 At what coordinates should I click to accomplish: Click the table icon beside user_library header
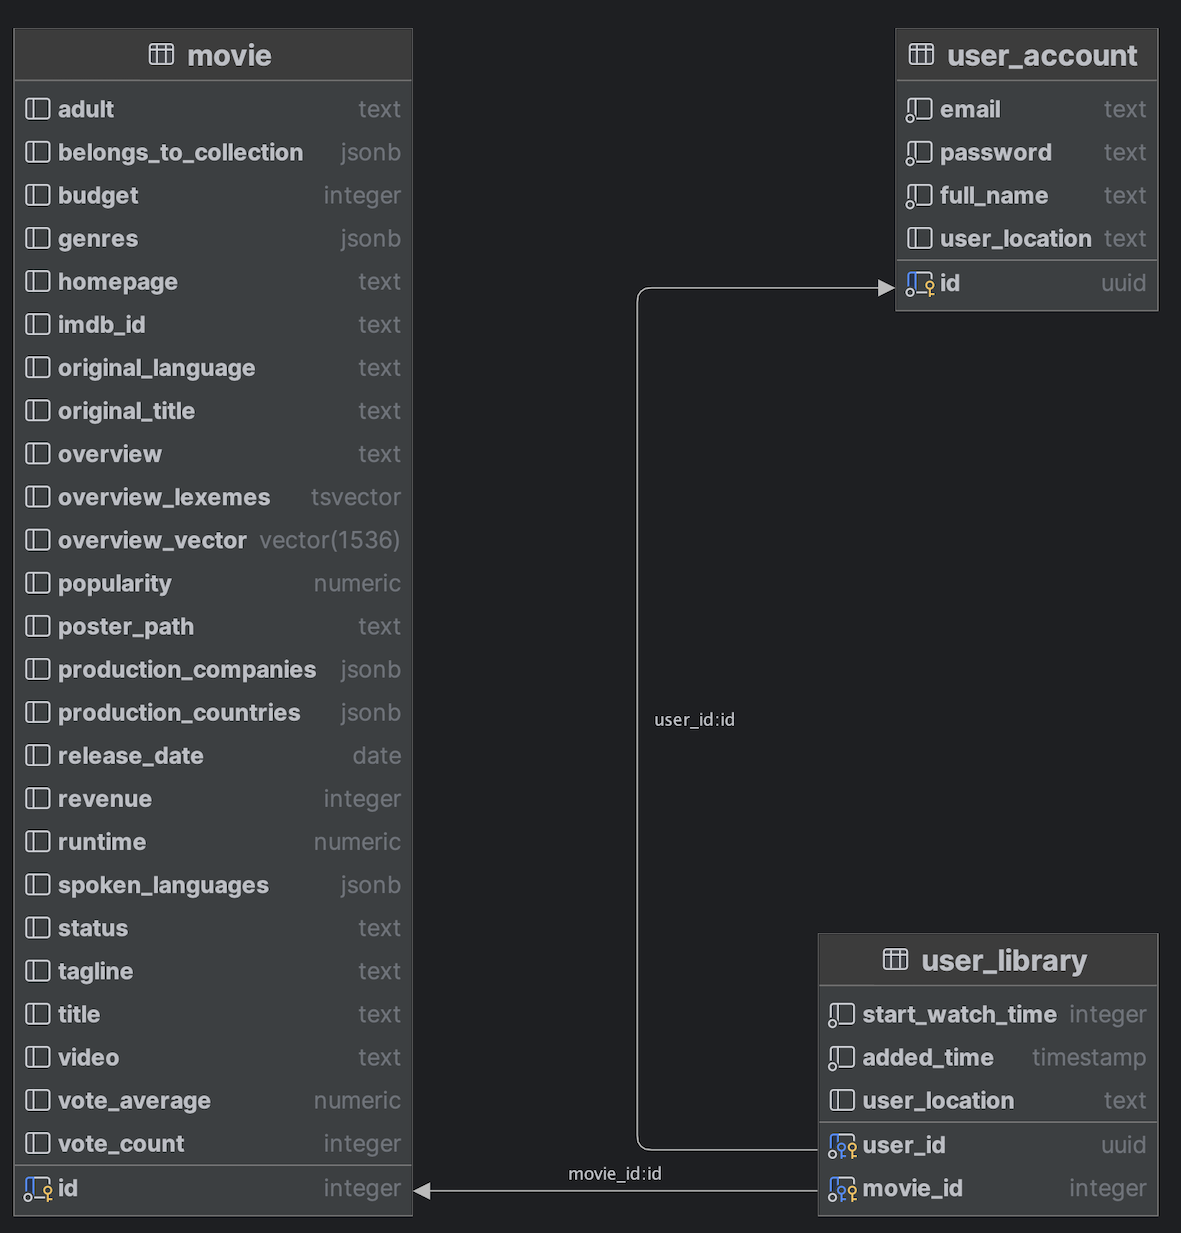[896, 960]
